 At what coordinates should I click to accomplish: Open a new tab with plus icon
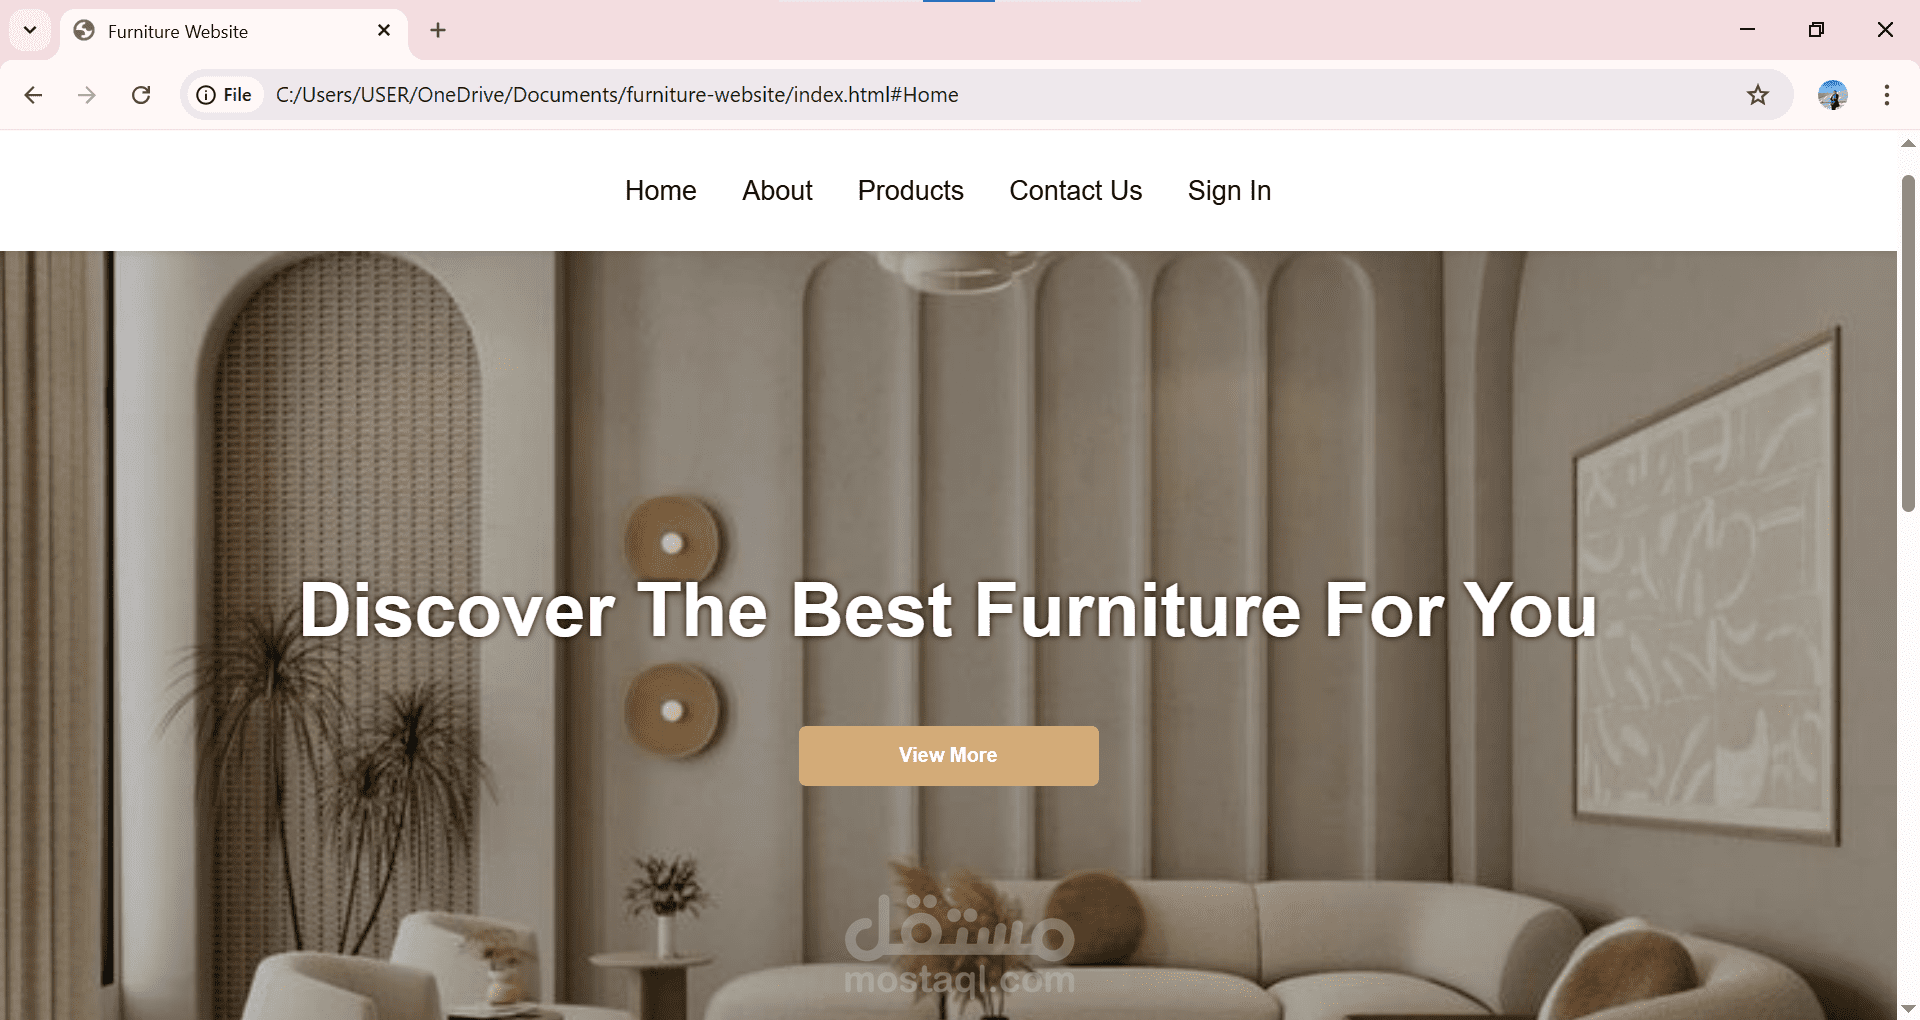(x=438, y=30)
